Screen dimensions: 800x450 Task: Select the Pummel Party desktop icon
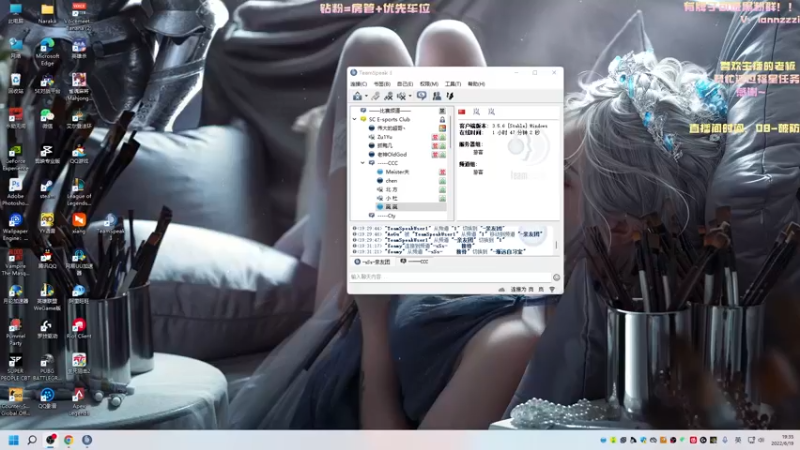click(15, 332)
